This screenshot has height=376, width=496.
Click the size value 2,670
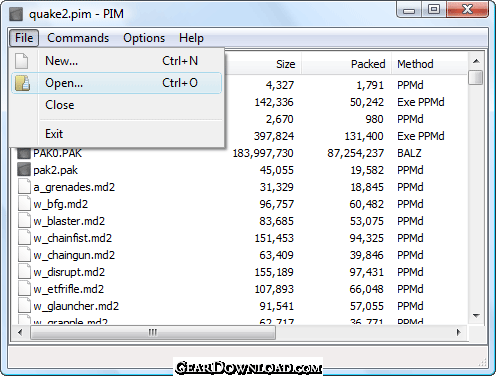pyautogui.click(x=280, y=119)
